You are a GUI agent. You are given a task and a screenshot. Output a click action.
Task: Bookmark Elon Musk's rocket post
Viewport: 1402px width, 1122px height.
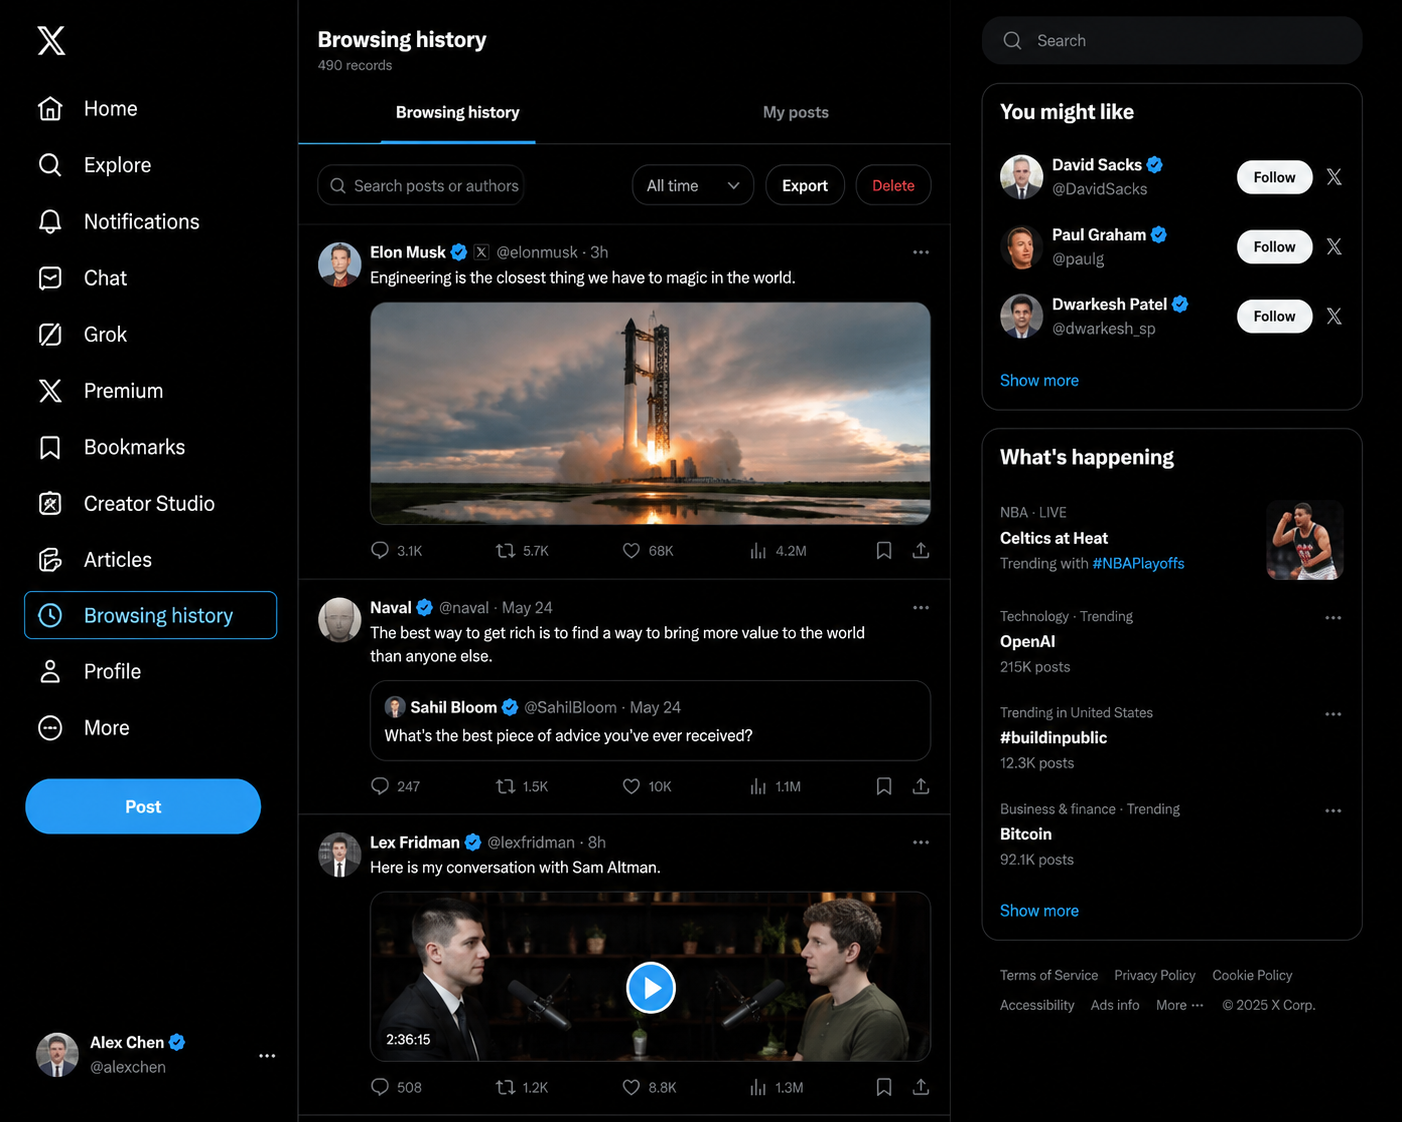click(884, 550)
